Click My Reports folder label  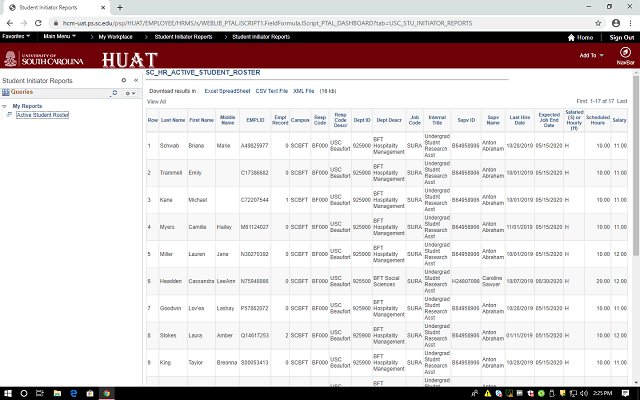coord(27,106)
